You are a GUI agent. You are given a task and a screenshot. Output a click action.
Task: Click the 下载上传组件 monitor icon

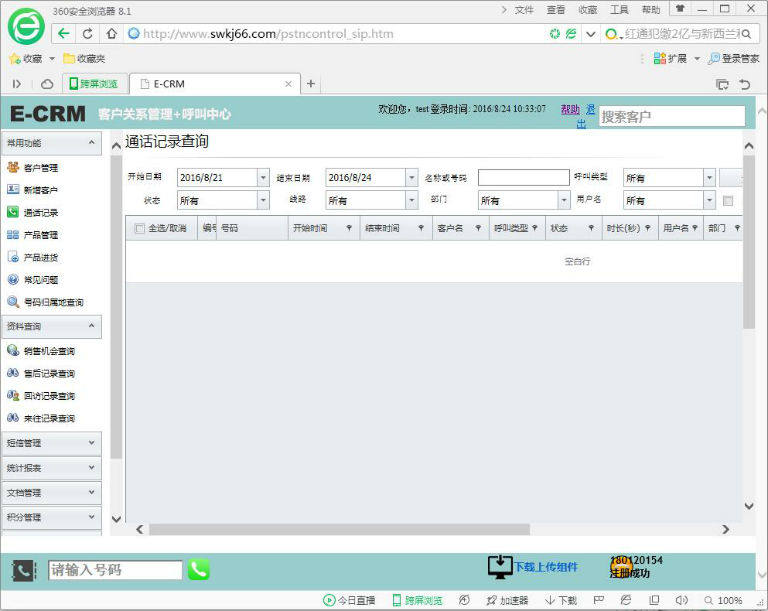[500, 567]
